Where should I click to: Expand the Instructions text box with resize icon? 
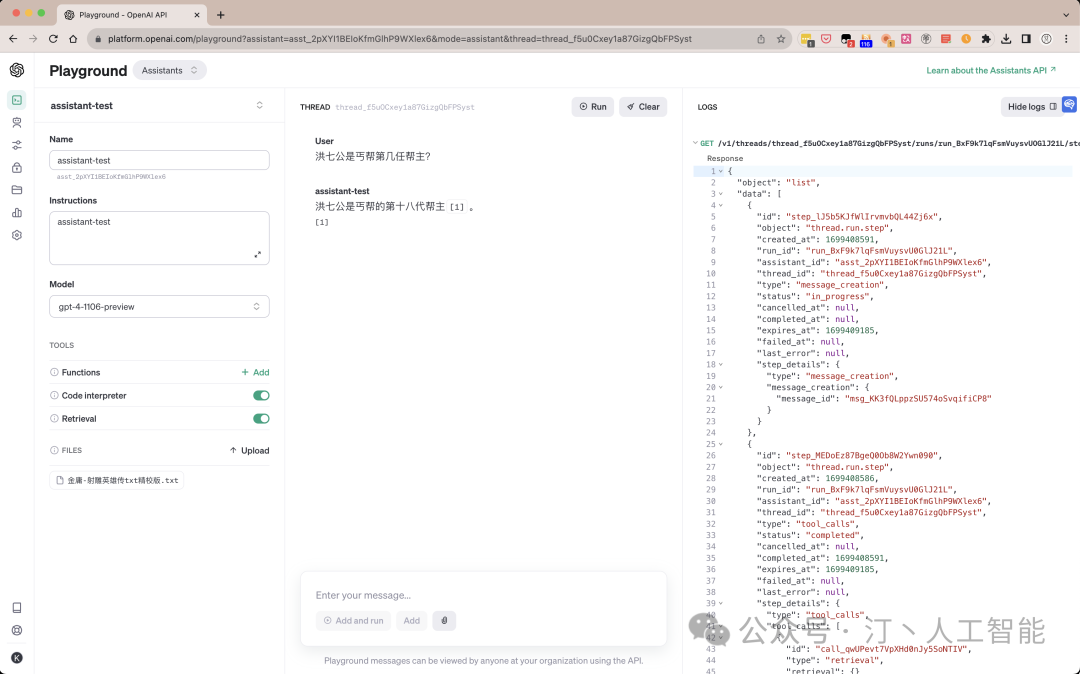pyautogui.click(x=257, y=255)
